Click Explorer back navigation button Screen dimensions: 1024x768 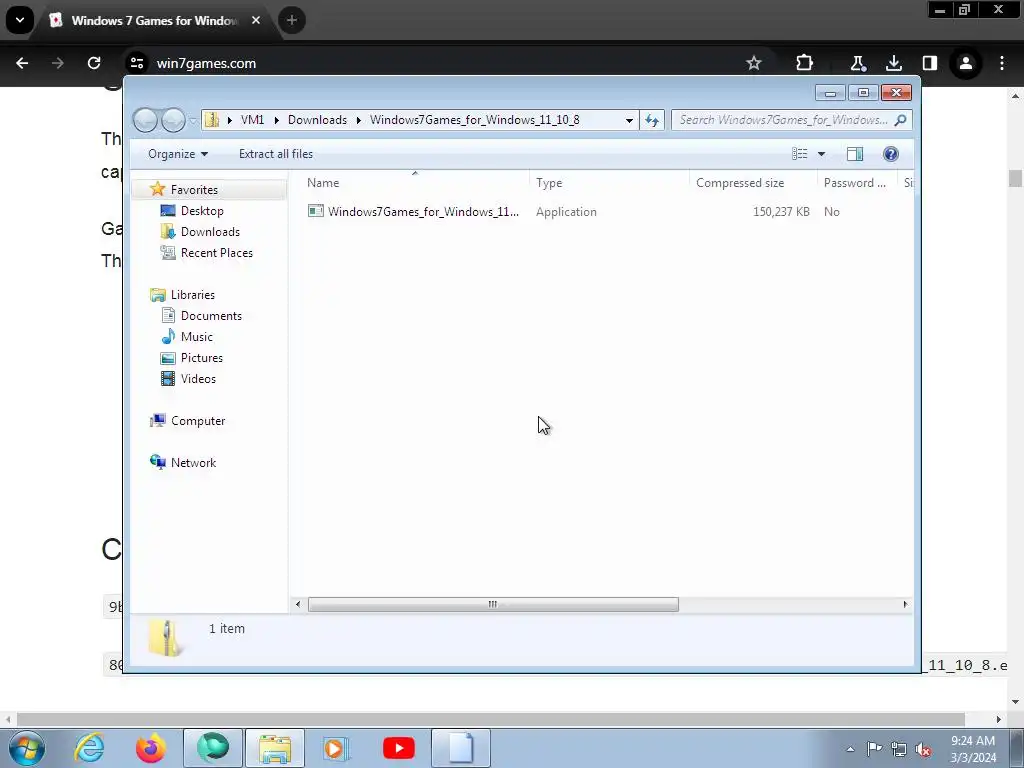click(x=145, y=120)
